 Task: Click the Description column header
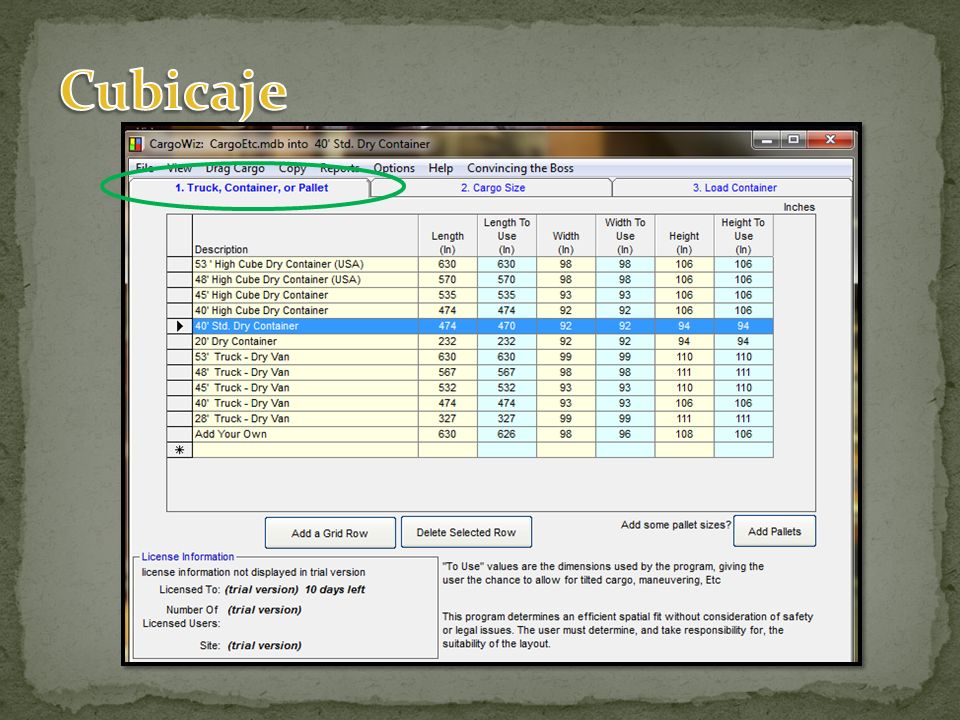point(306,236)
